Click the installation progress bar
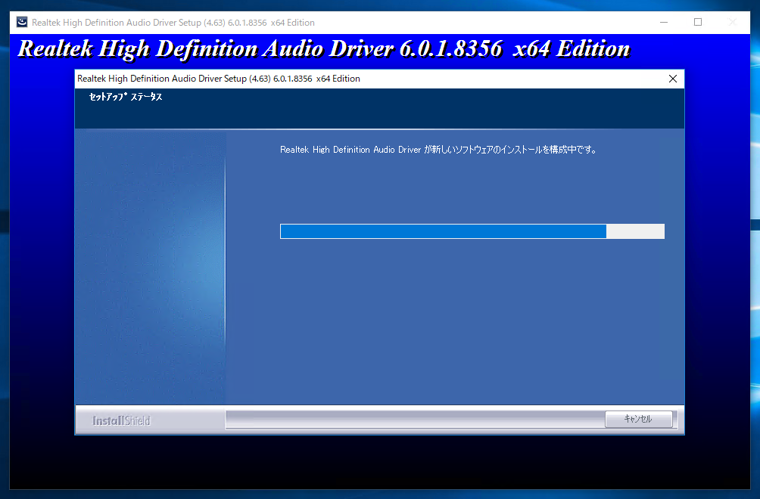The width and height of the screenshot is (760, 499). click(472, 231)
